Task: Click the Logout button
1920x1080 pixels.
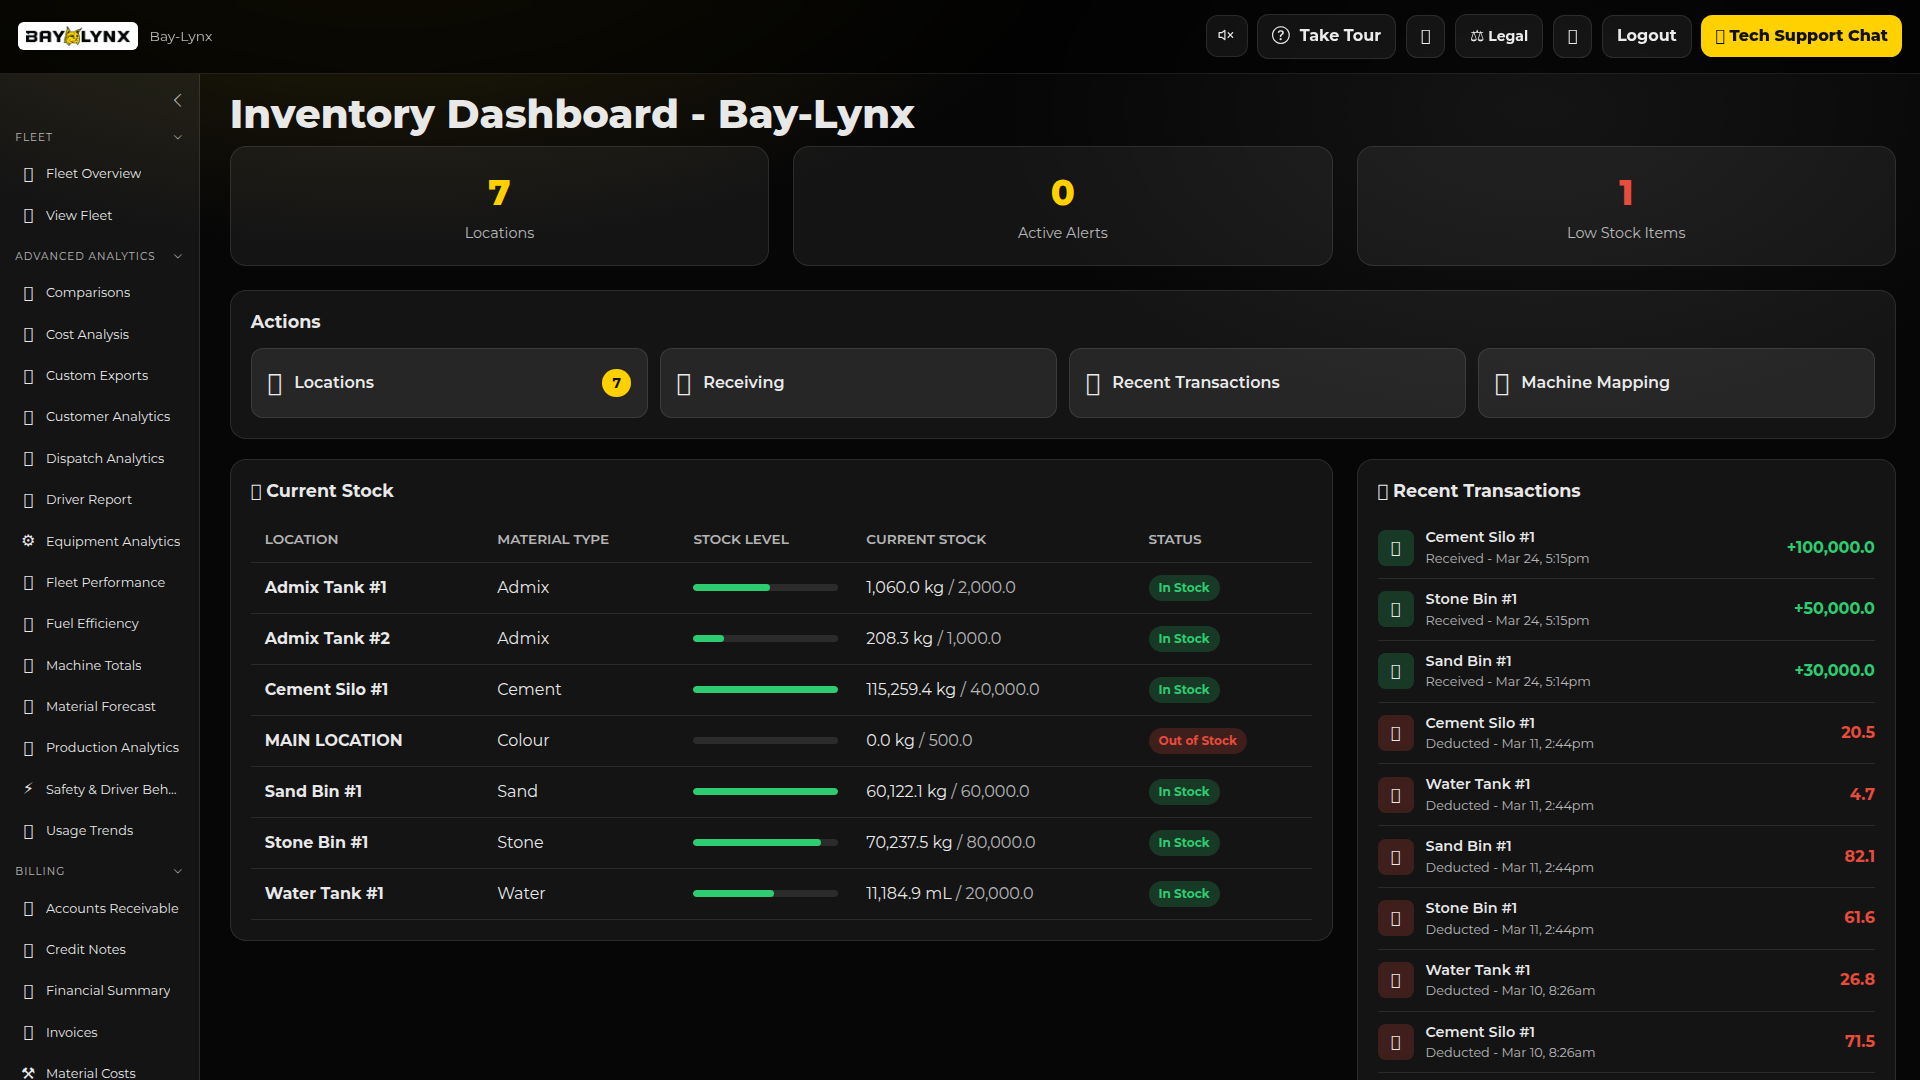Action: (x=1646, y=36)
